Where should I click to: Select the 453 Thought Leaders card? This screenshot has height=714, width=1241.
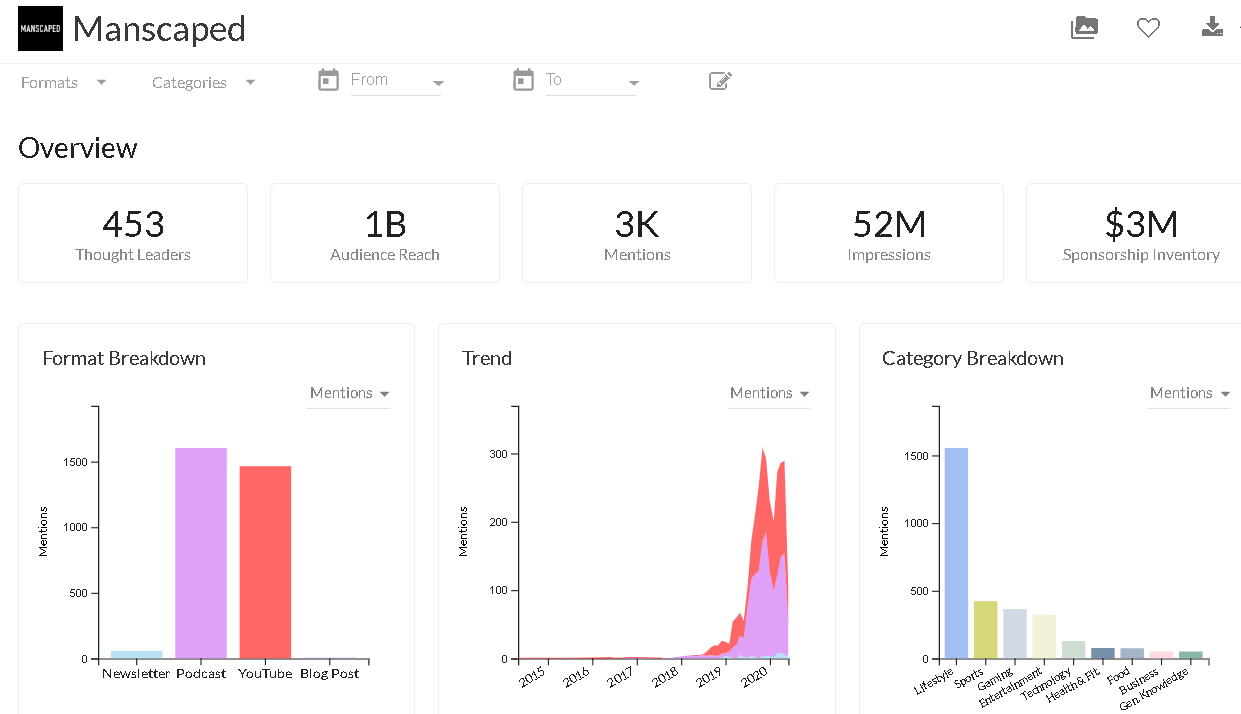(133, 233)
